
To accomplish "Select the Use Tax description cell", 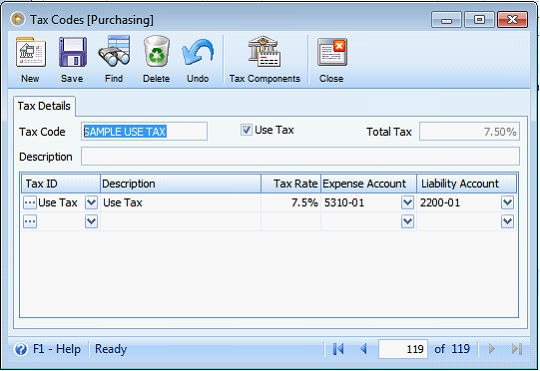I will (181, 203).
